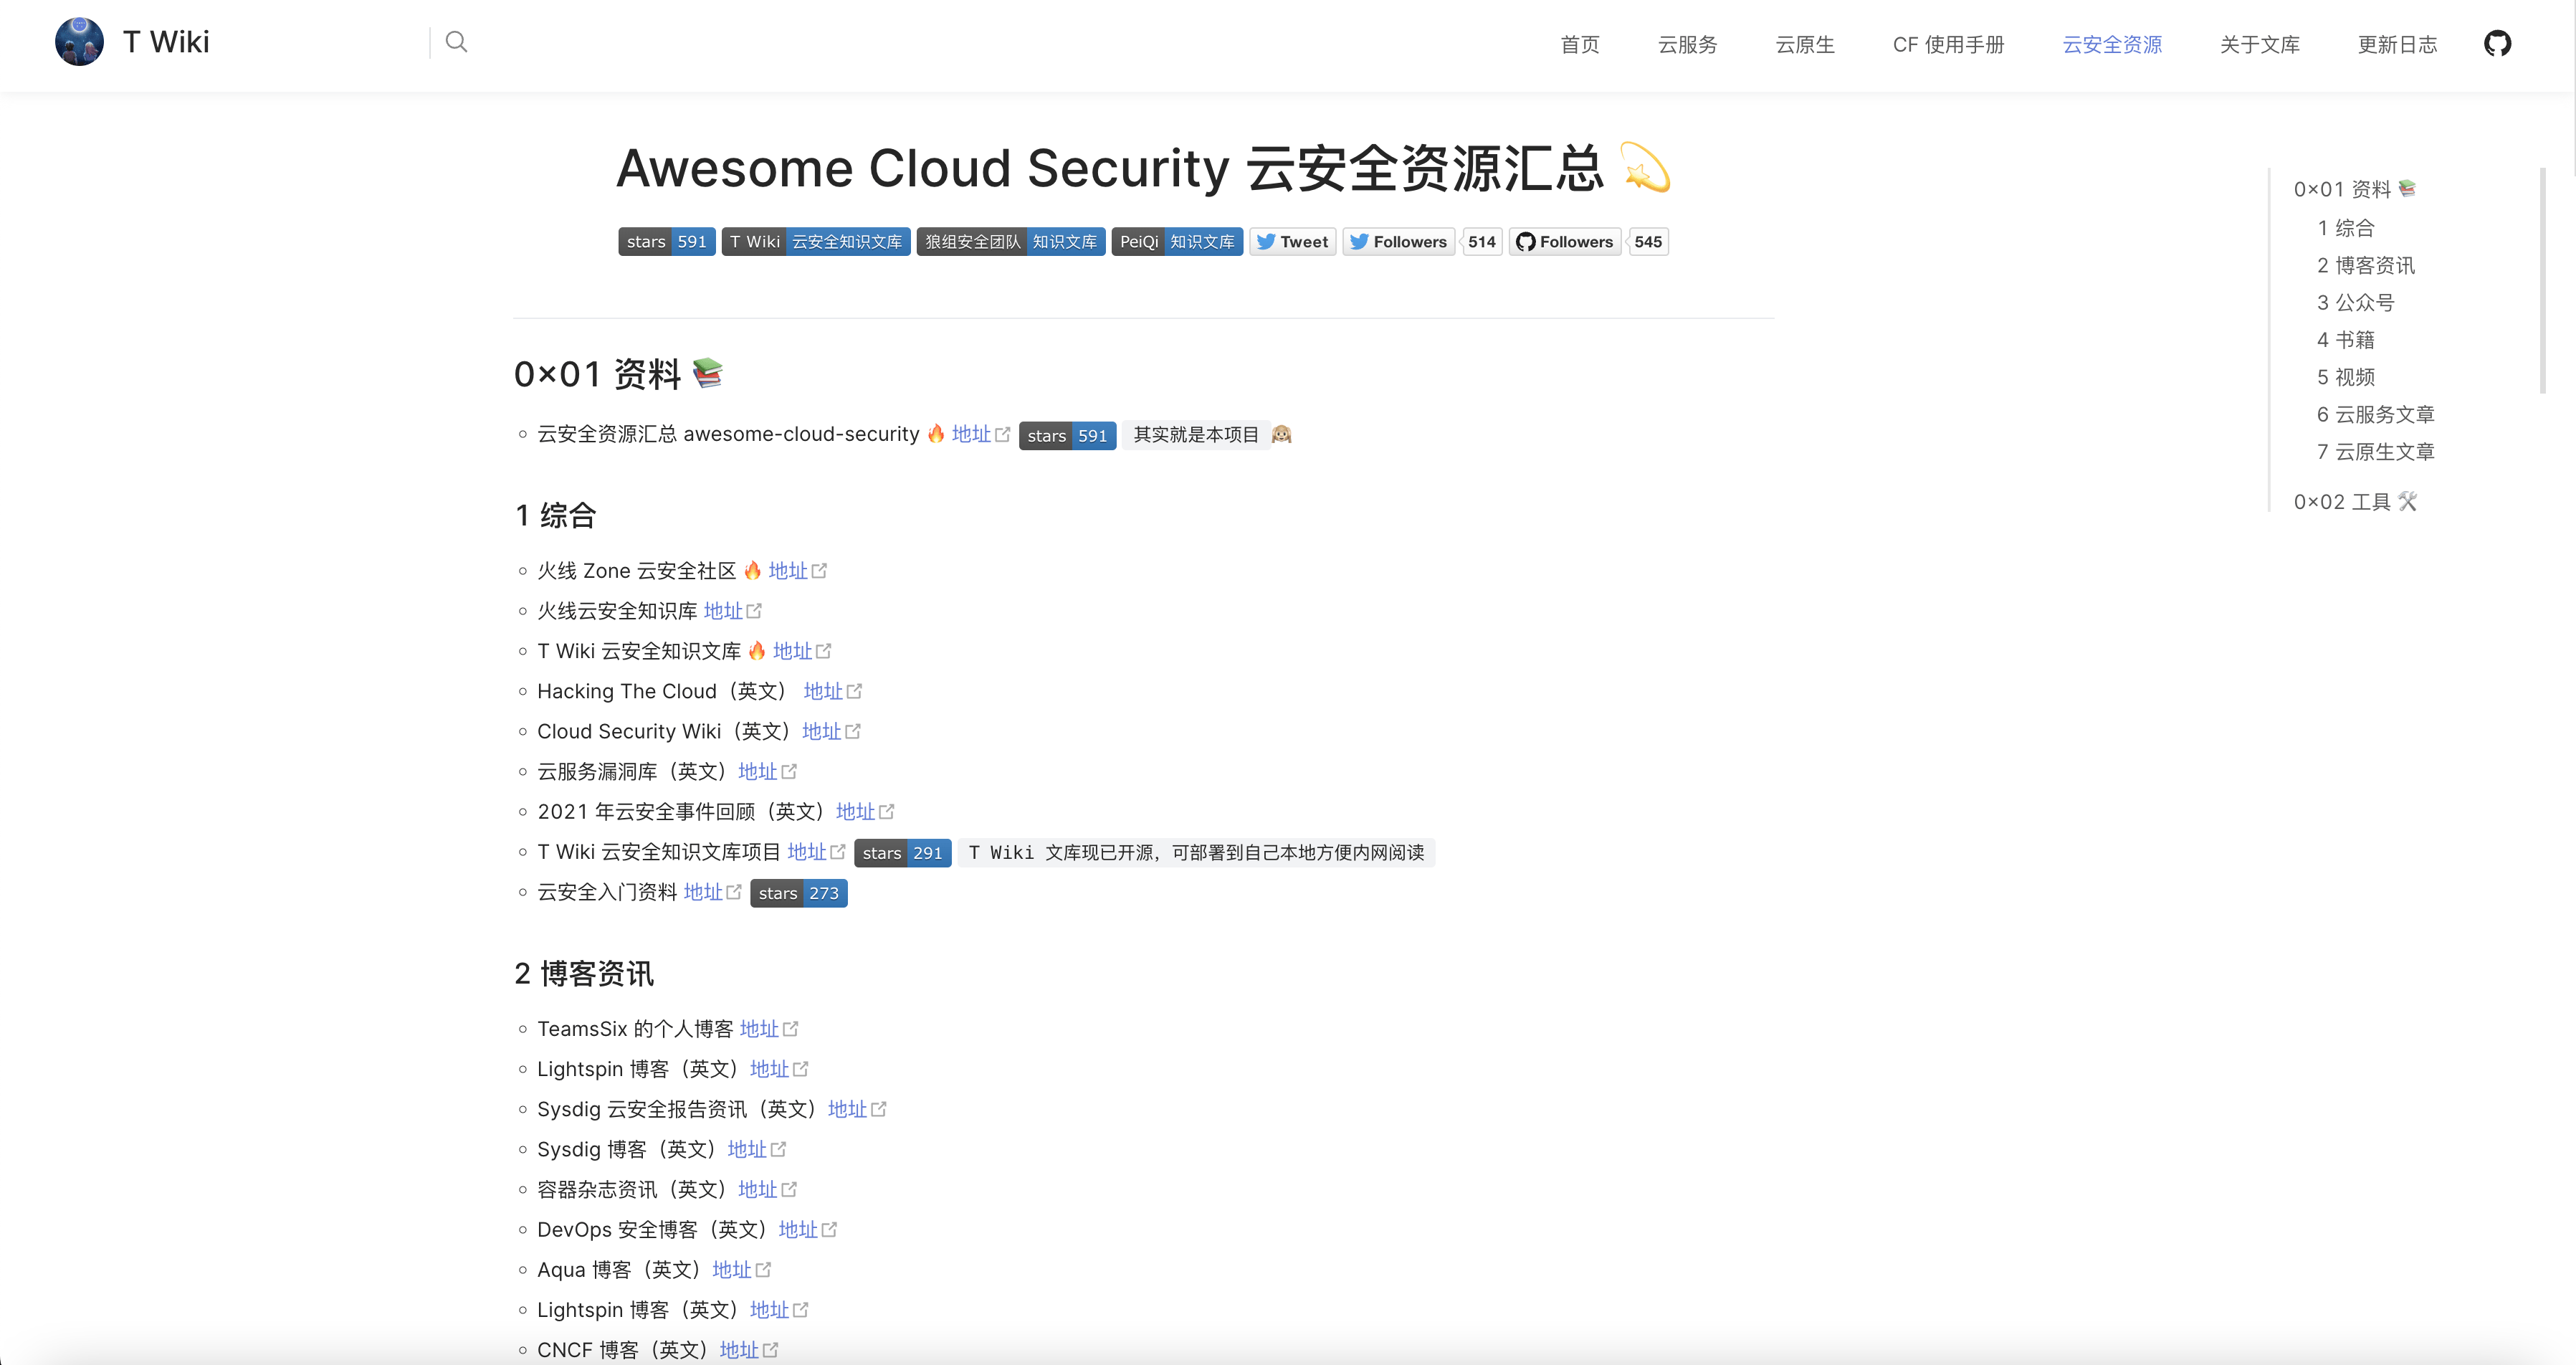The width and height of the screenshot is (2576, 1365).
Task: Click the 2 博客资讯 section heading
Action: pyautogui.click(x=584, y=974)
